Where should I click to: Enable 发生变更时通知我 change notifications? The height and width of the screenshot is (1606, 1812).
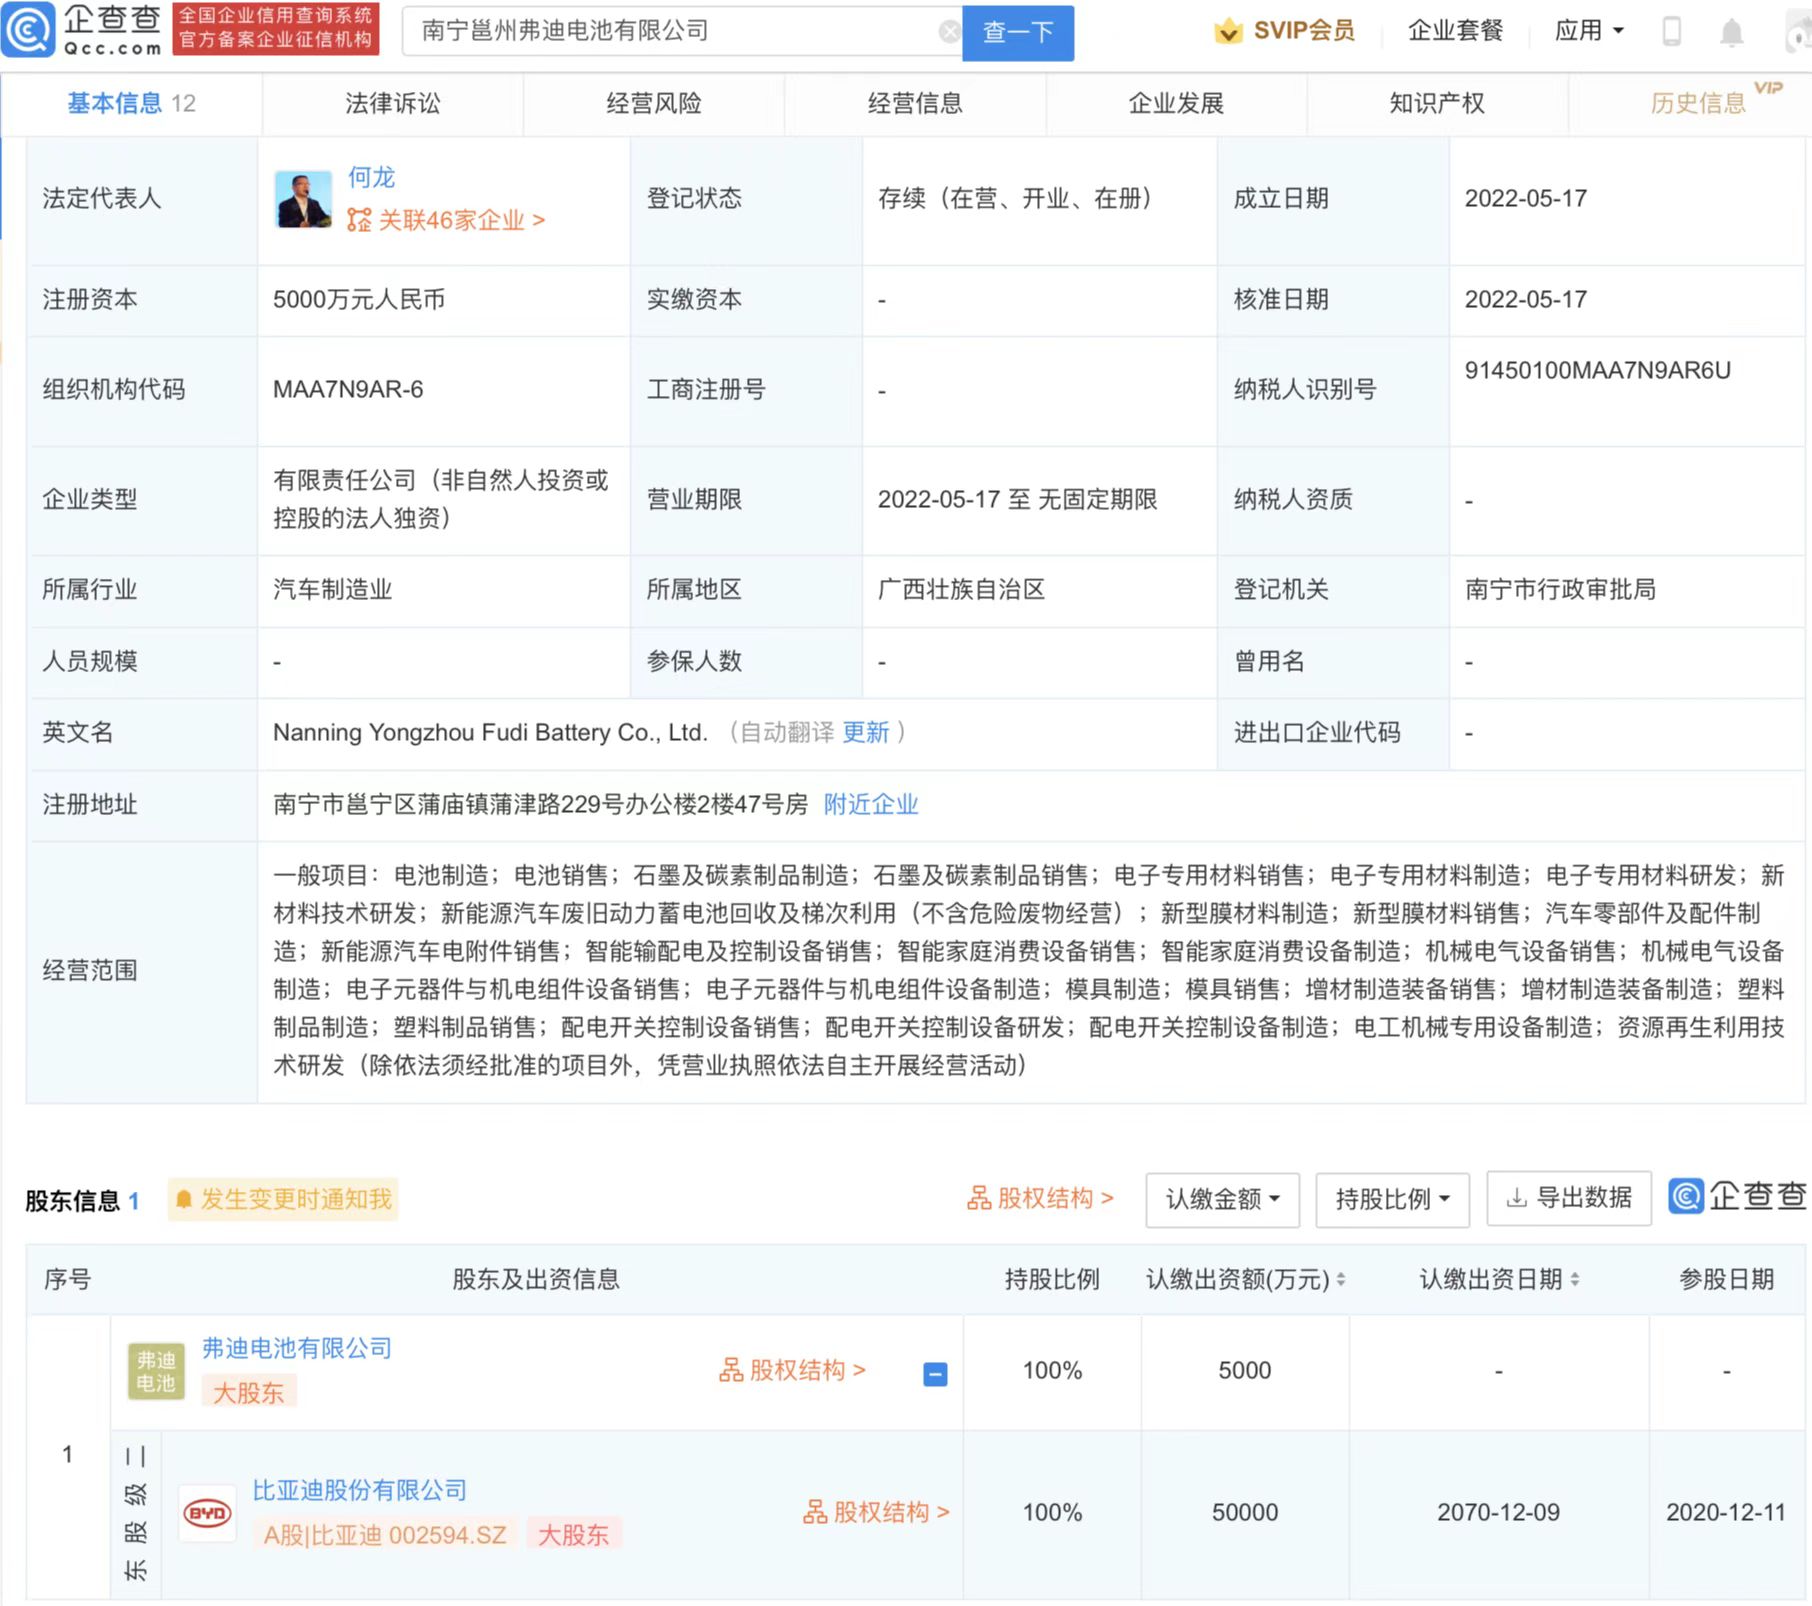point(282,1199)
